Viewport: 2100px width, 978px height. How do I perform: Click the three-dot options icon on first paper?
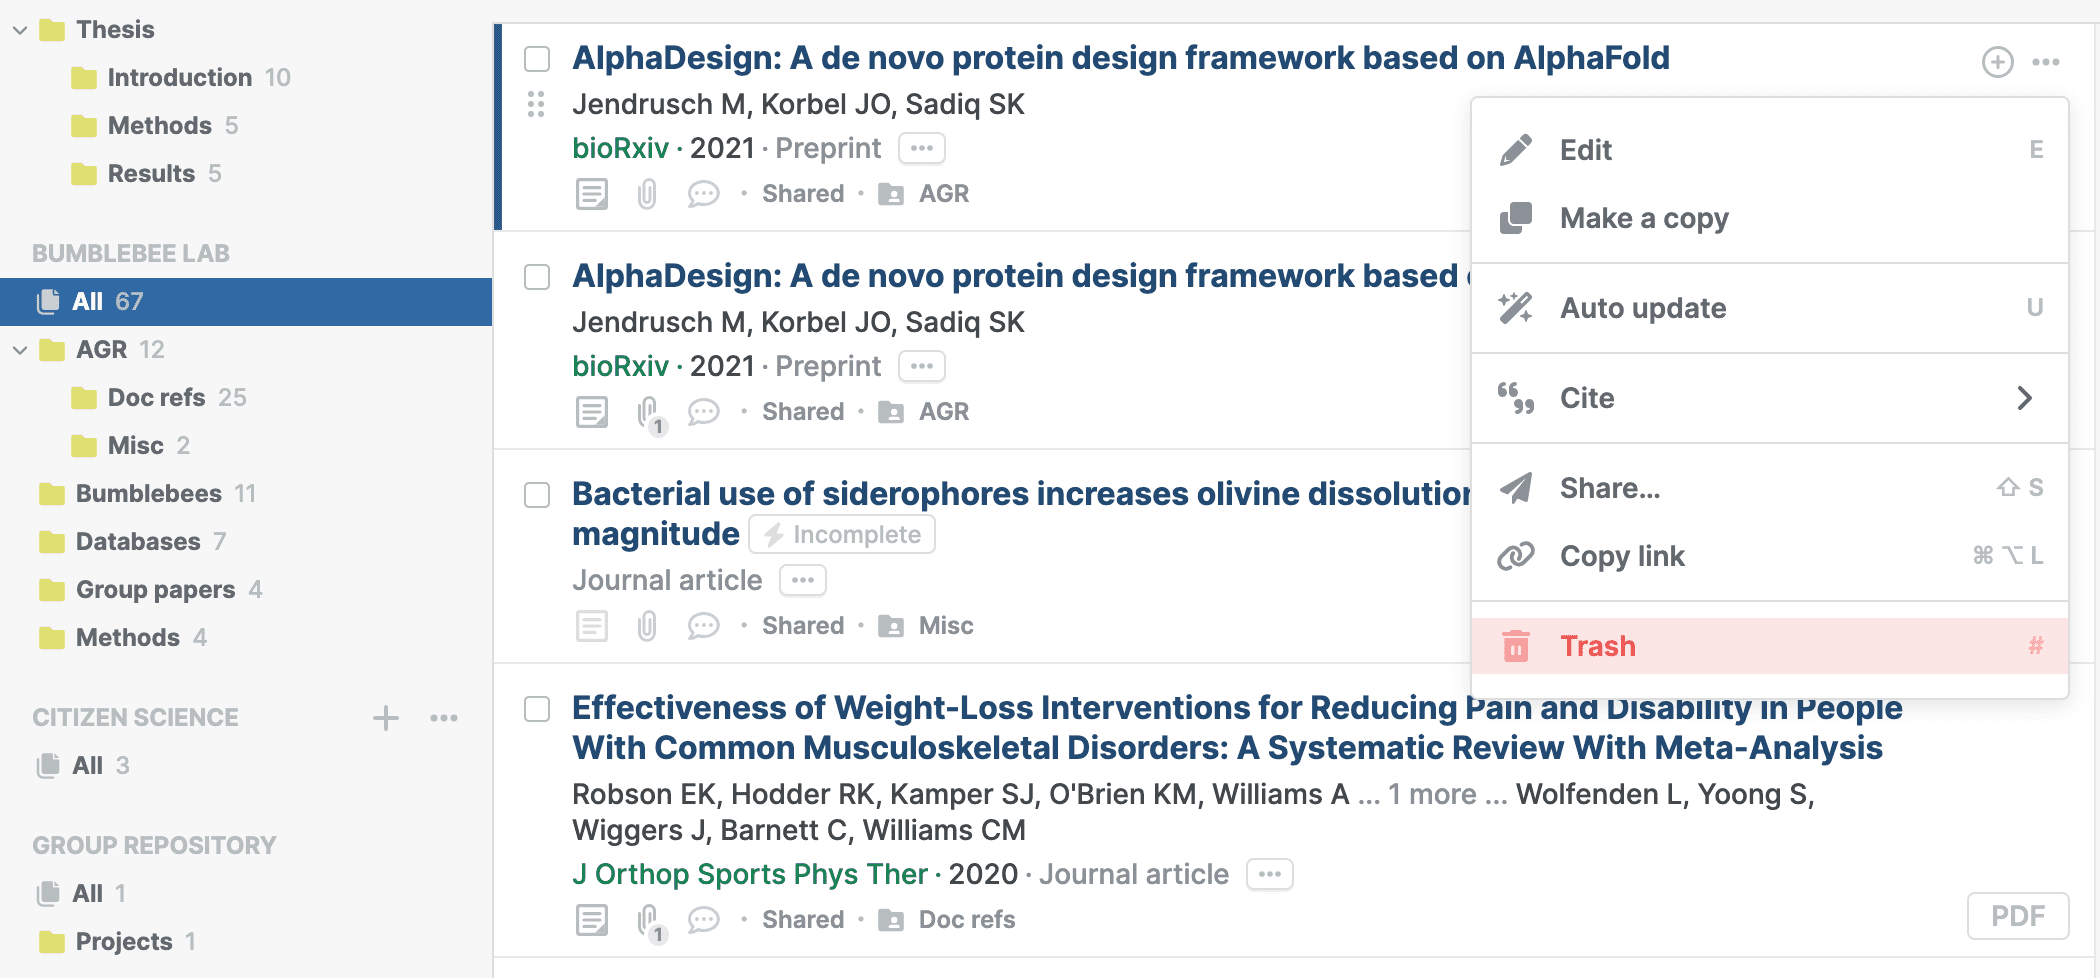(x=2045, y=62)
